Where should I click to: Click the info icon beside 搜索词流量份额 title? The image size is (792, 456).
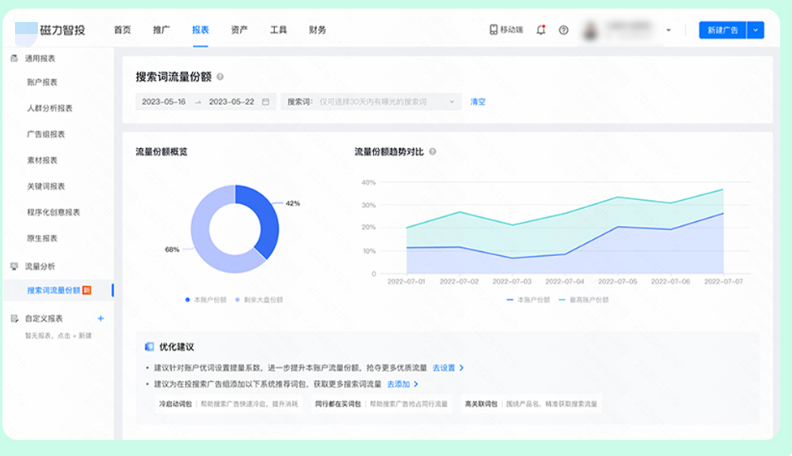(x=220, y=77)
